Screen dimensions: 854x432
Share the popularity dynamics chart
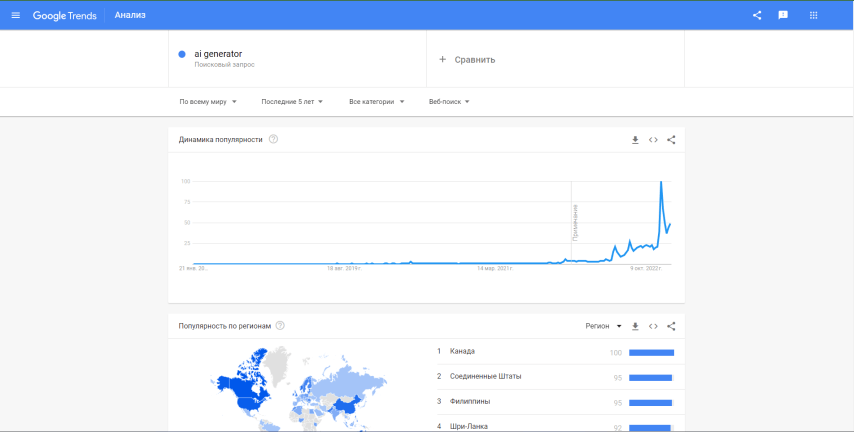coord(671,140)
